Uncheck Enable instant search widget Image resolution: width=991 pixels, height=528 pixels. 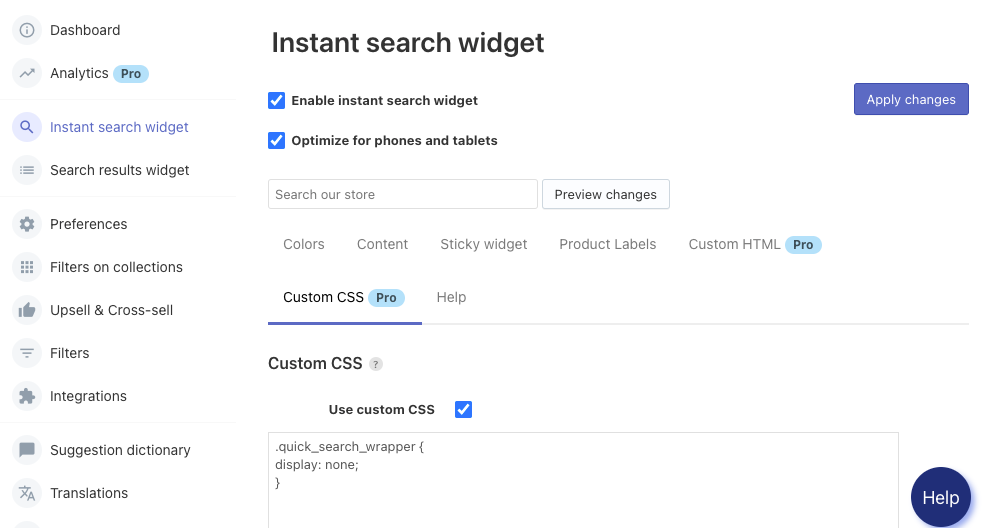click(x=276, y=101)
